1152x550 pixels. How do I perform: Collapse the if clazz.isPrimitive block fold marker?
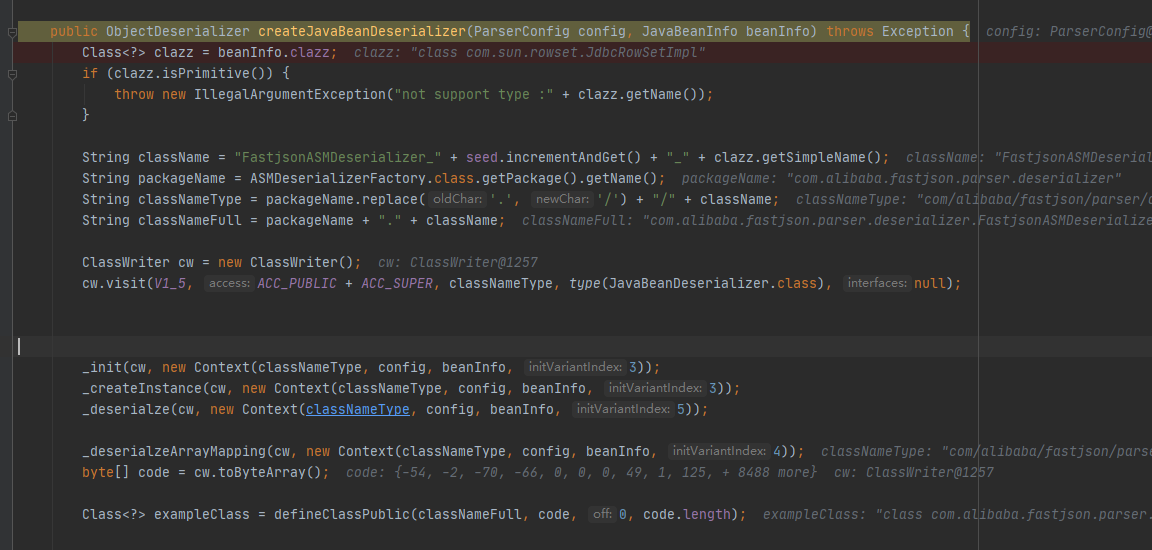point(12,74)
